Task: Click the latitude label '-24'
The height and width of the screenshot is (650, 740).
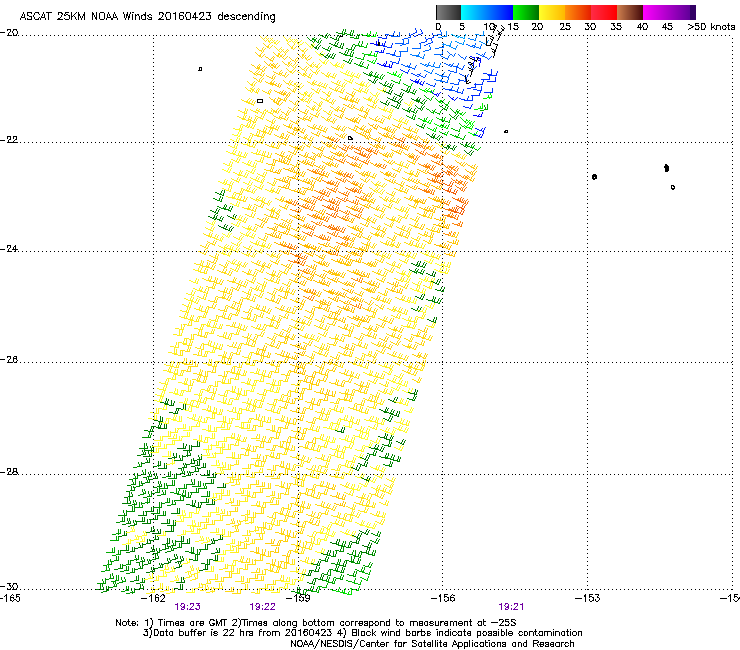Action: coord(9,249)
